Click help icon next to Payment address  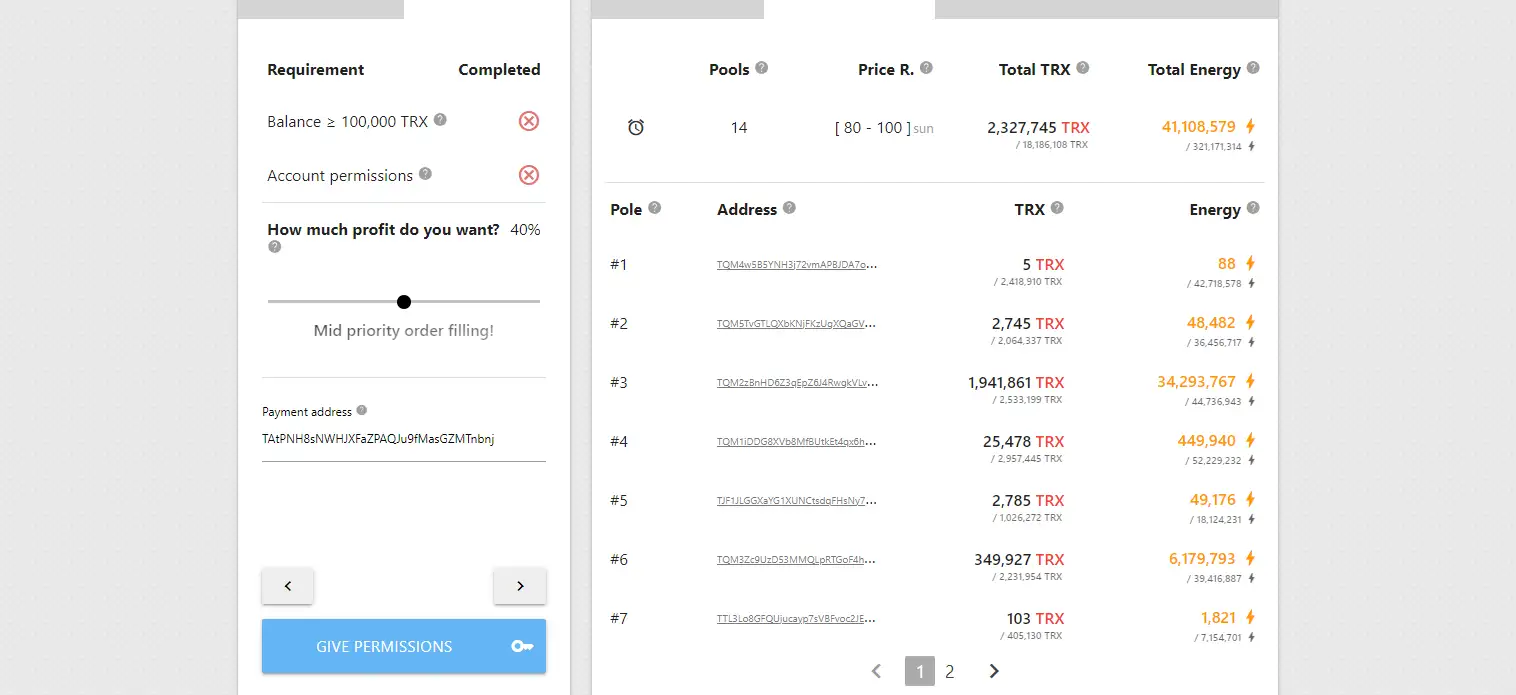pos(362,410)
